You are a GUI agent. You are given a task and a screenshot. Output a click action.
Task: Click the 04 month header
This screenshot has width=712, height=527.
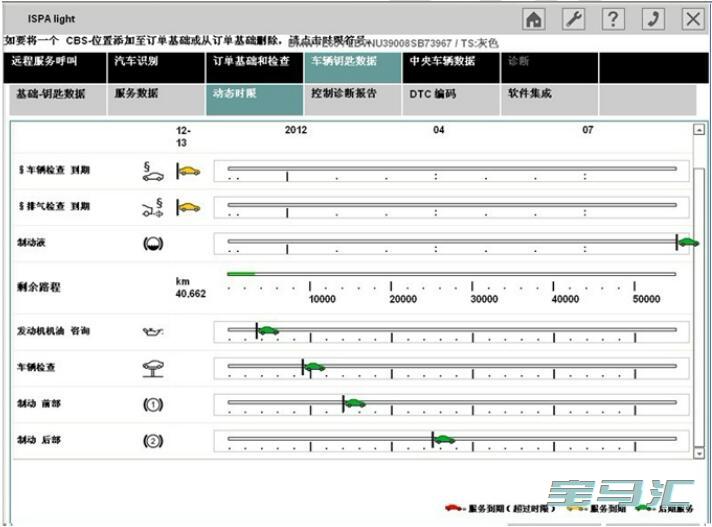[x=439, y=130]
